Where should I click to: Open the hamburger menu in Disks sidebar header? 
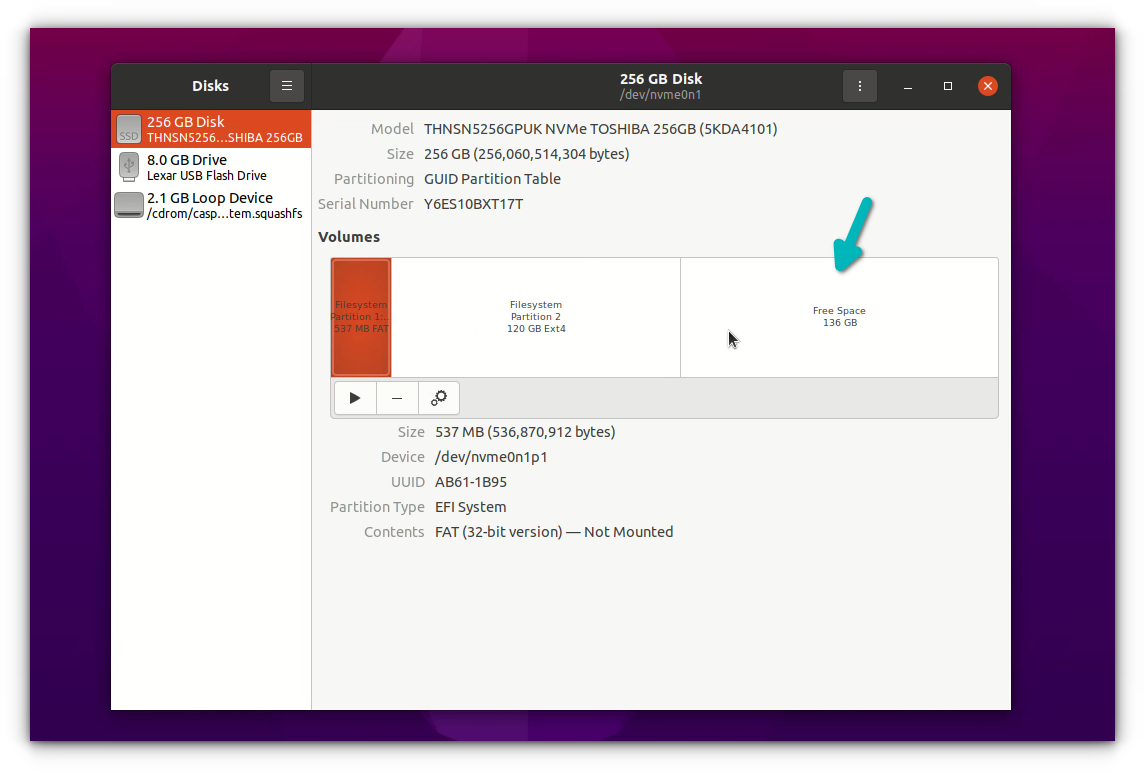coord(287,85)
